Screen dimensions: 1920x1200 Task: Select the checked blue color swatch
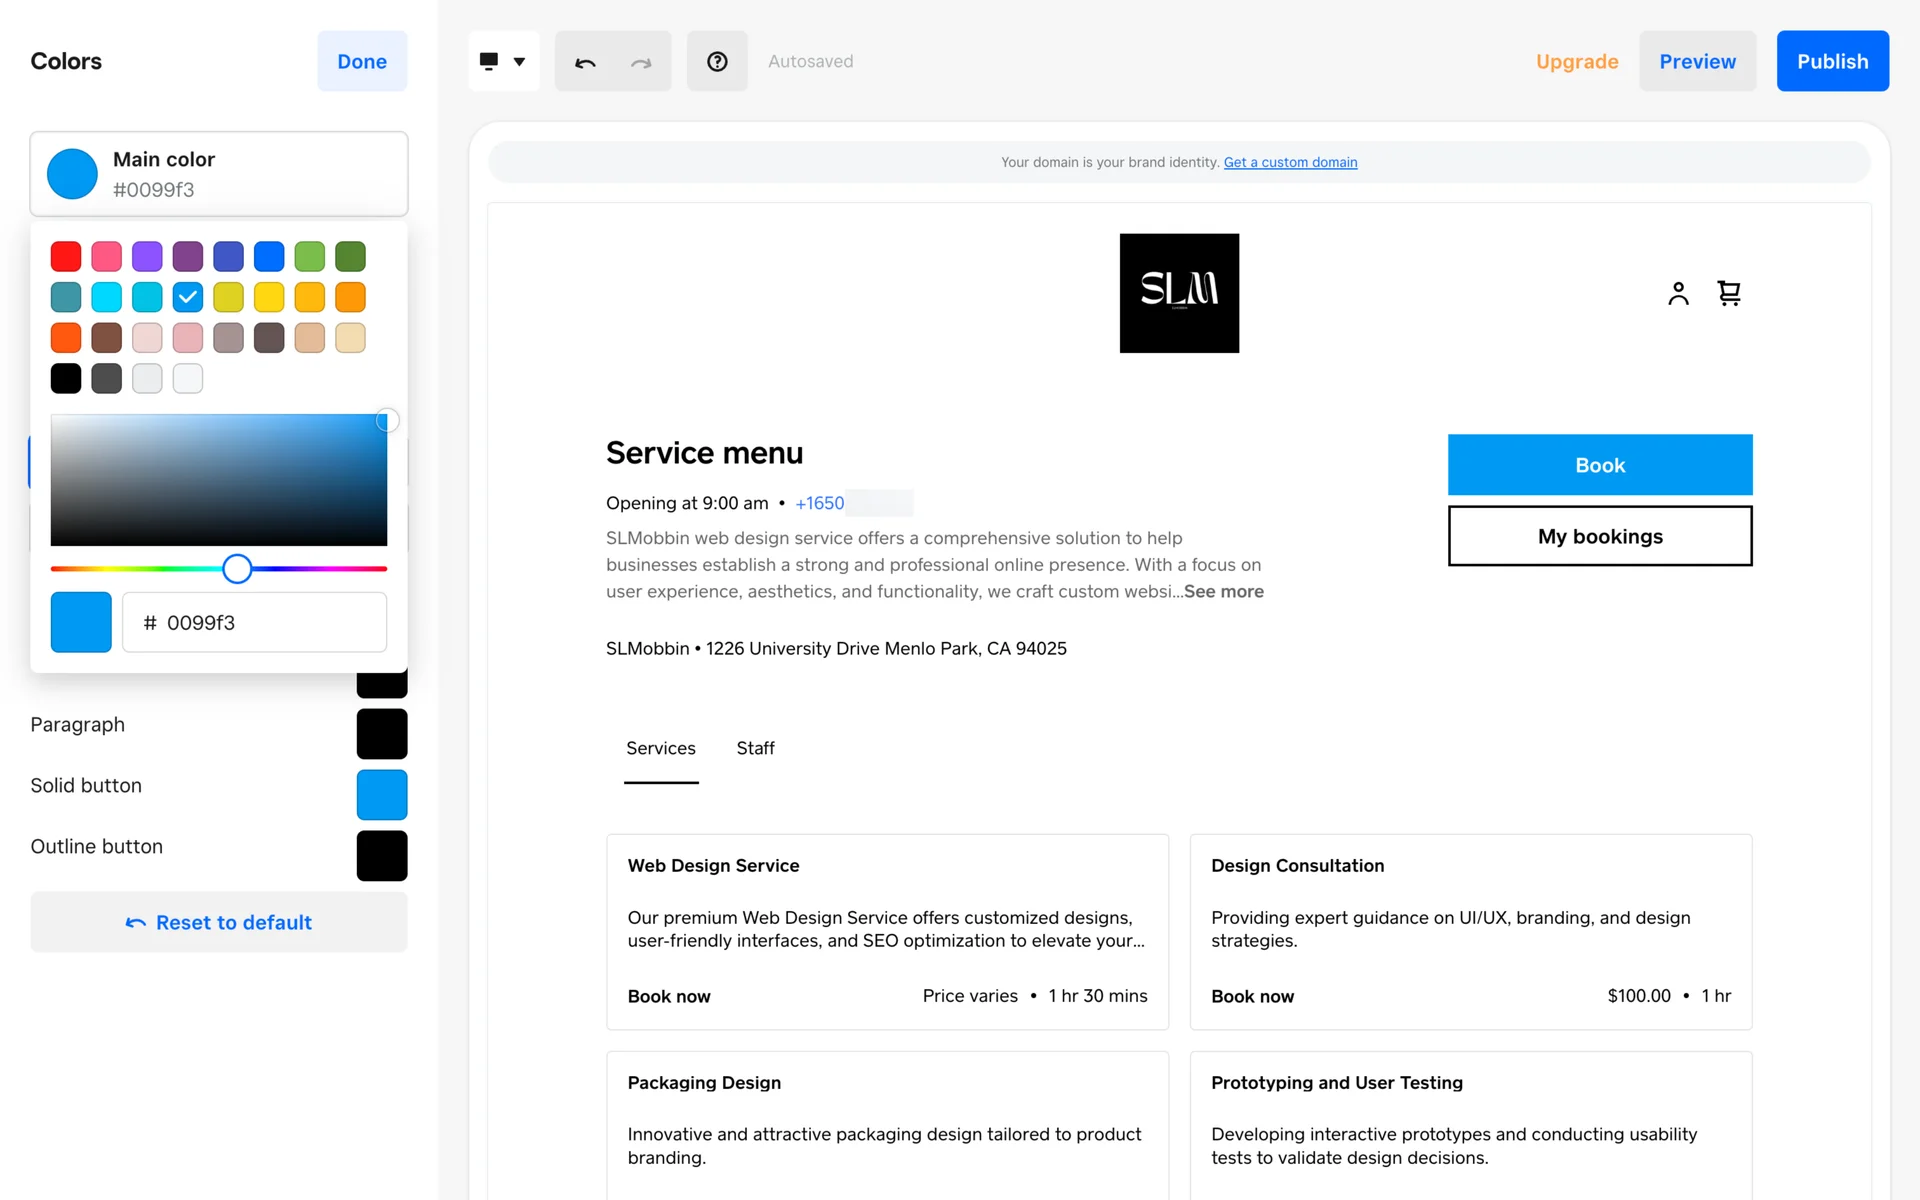click(188, 297)
